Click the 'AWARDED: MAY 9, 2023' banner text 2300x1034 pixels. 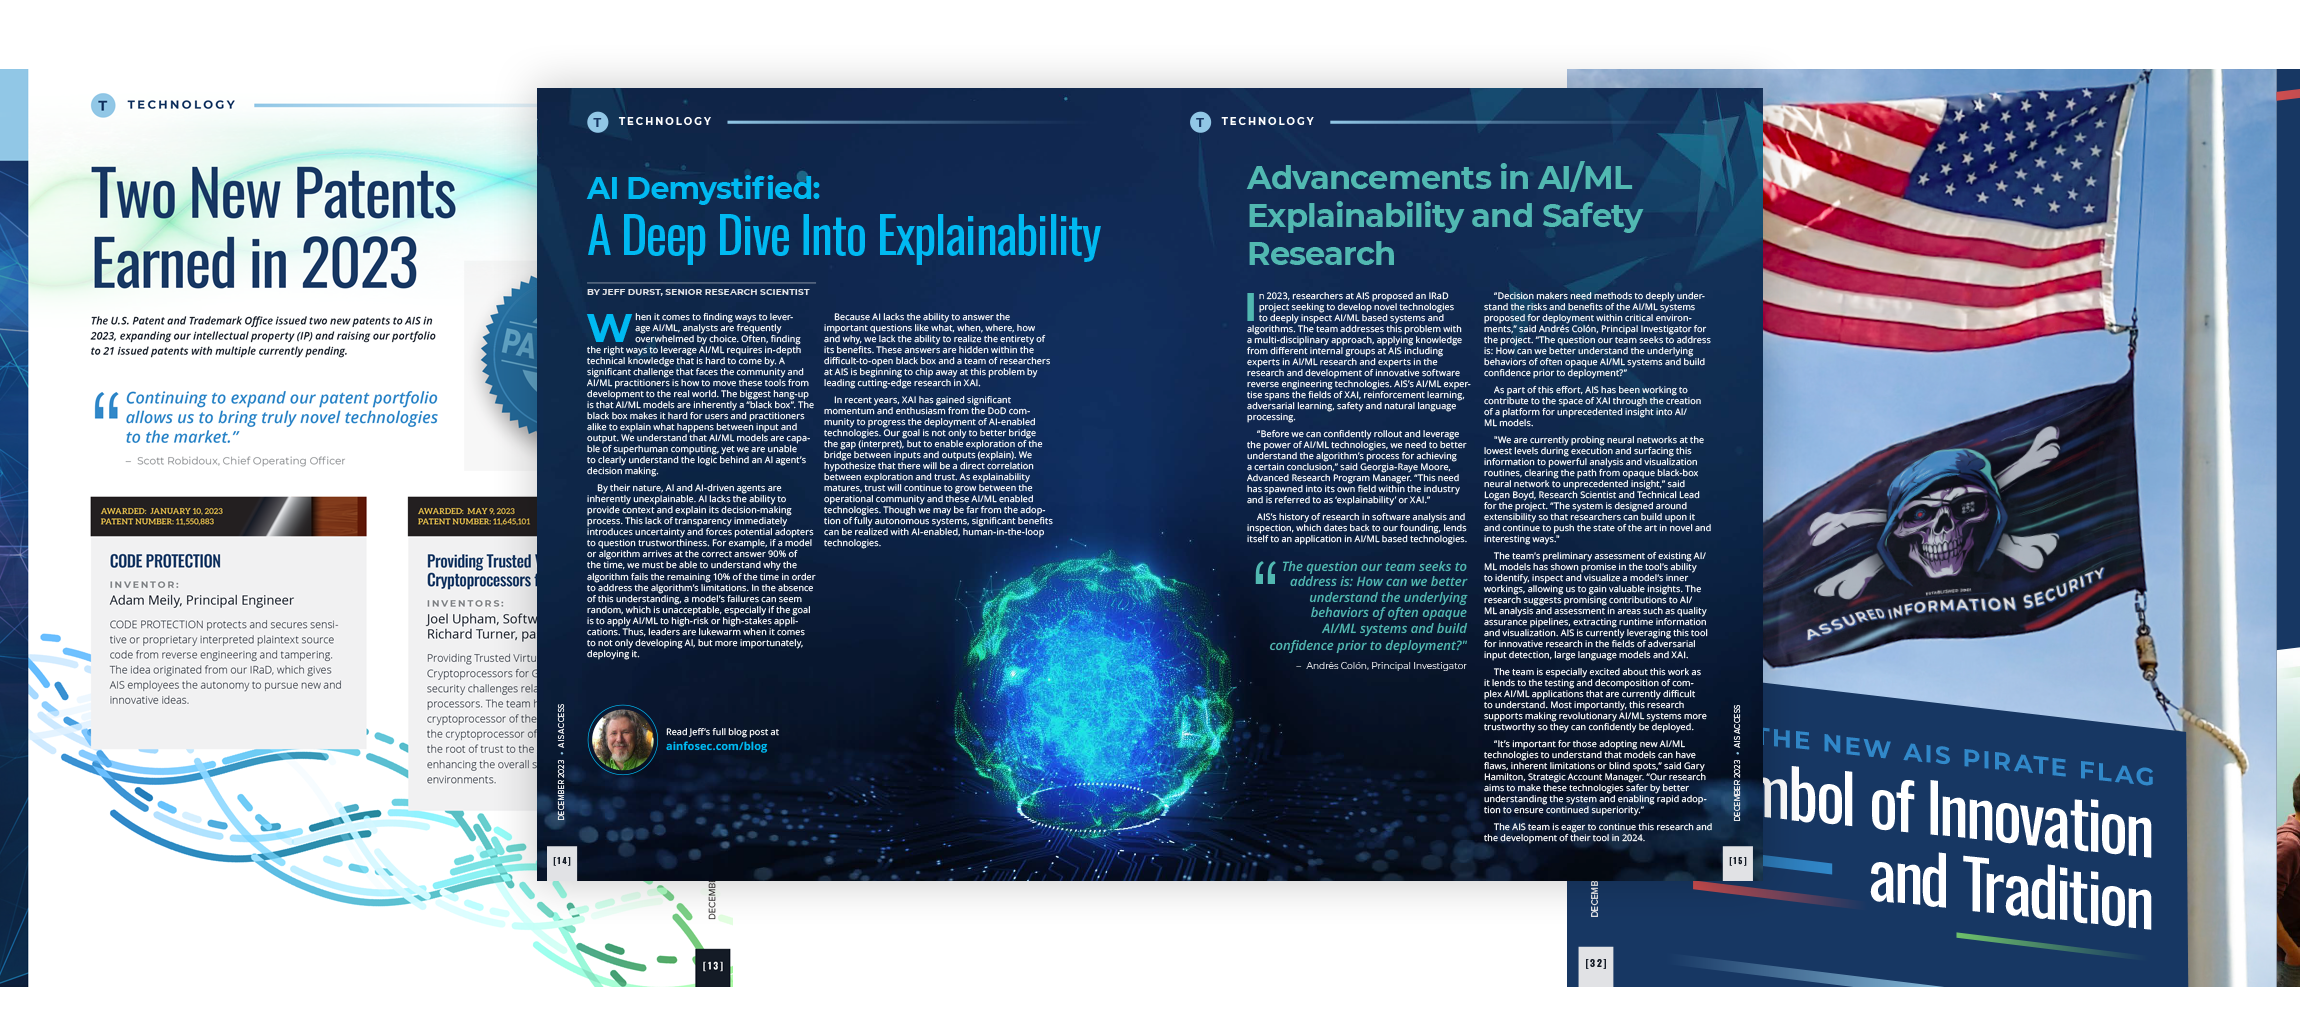[x=466, y=511]
